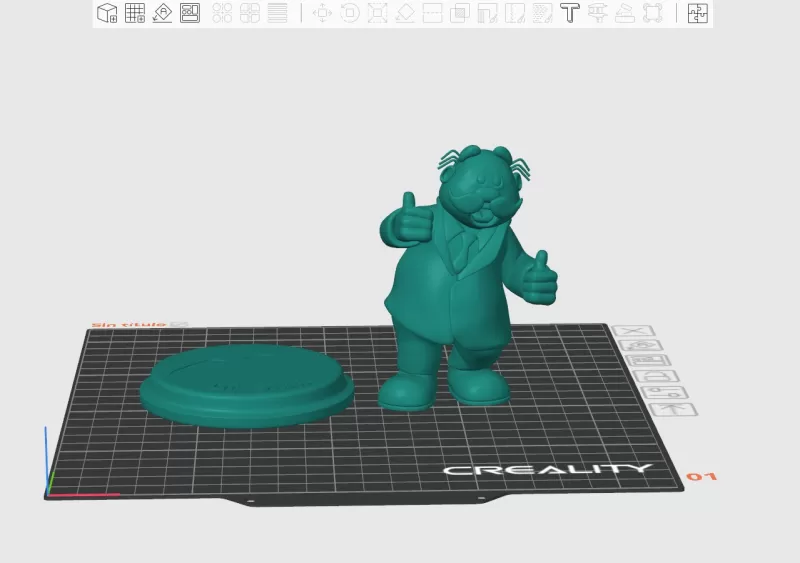
Task: Arrange objects on plate 01
Action: coord(649,361)
